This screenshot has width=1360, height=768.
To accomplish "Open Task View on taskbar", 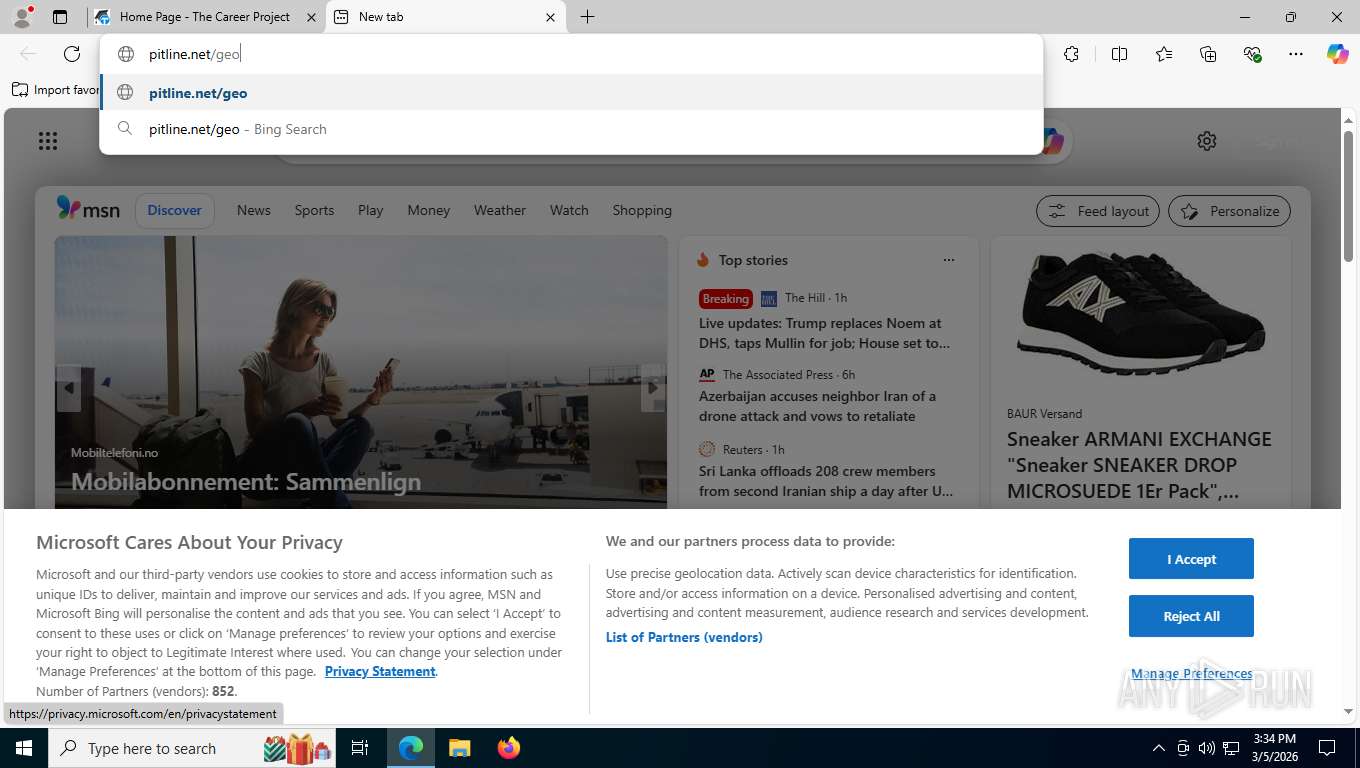I will (360, 748).
